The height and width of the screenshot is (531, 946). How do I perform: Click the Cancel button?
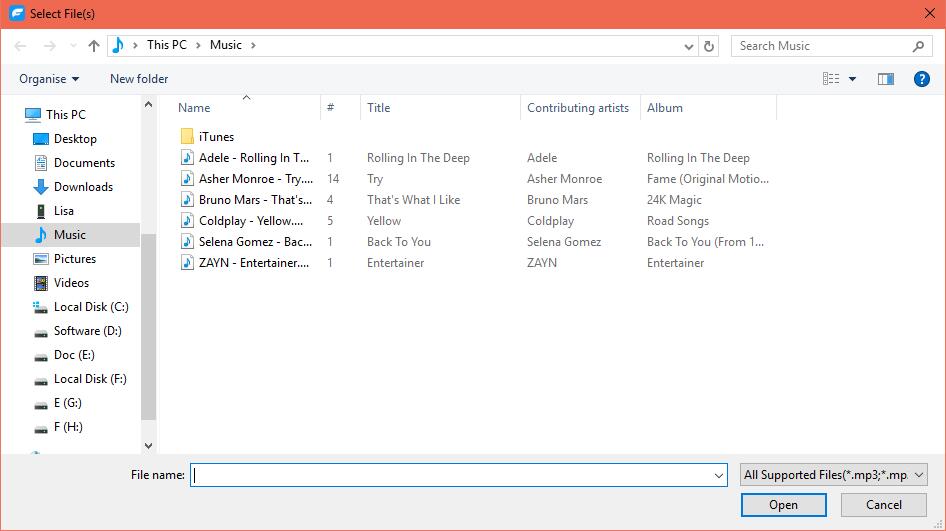pyautogui.click(x=883, y=505)
